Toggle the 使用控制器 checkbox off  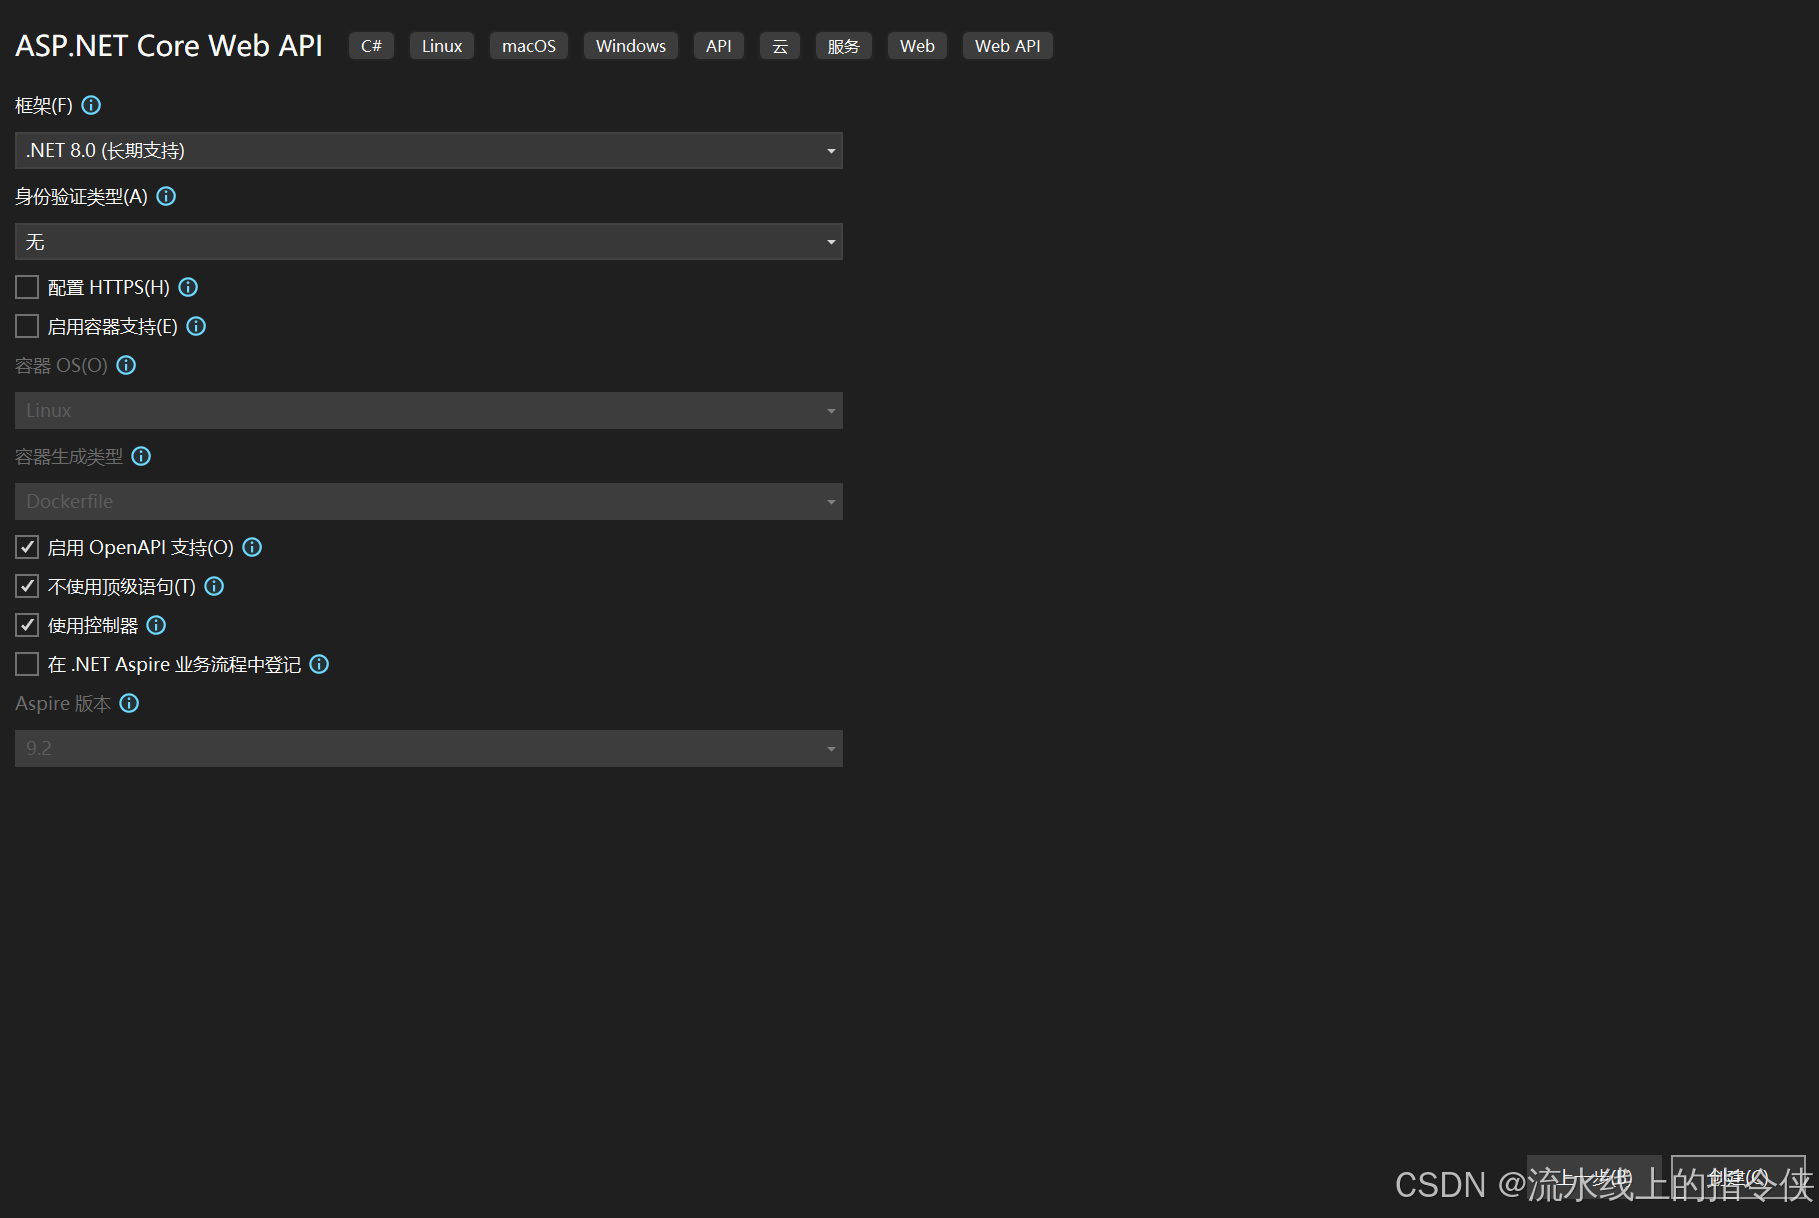(x=27, y=625)
